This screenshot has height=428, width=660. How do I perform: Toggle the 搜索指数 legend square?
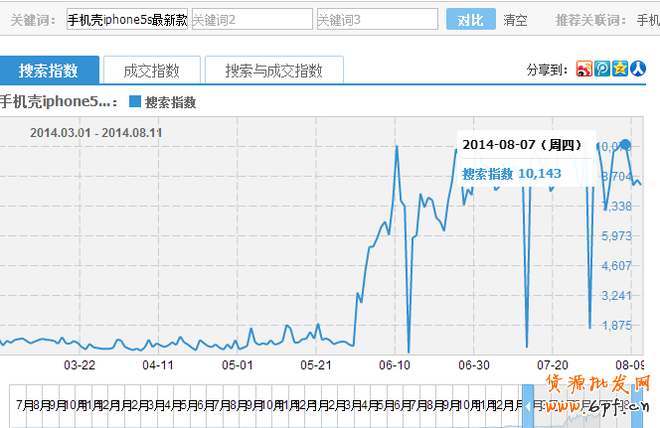tap(135, 102)
